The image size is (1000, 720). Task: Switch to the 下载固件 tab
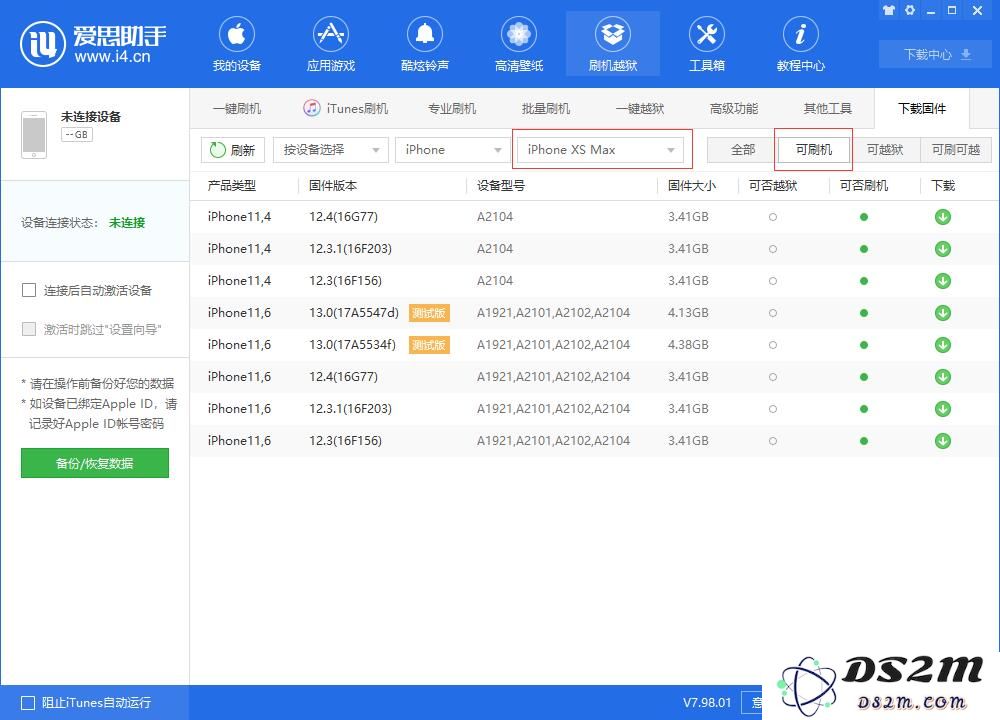(922, 108)
